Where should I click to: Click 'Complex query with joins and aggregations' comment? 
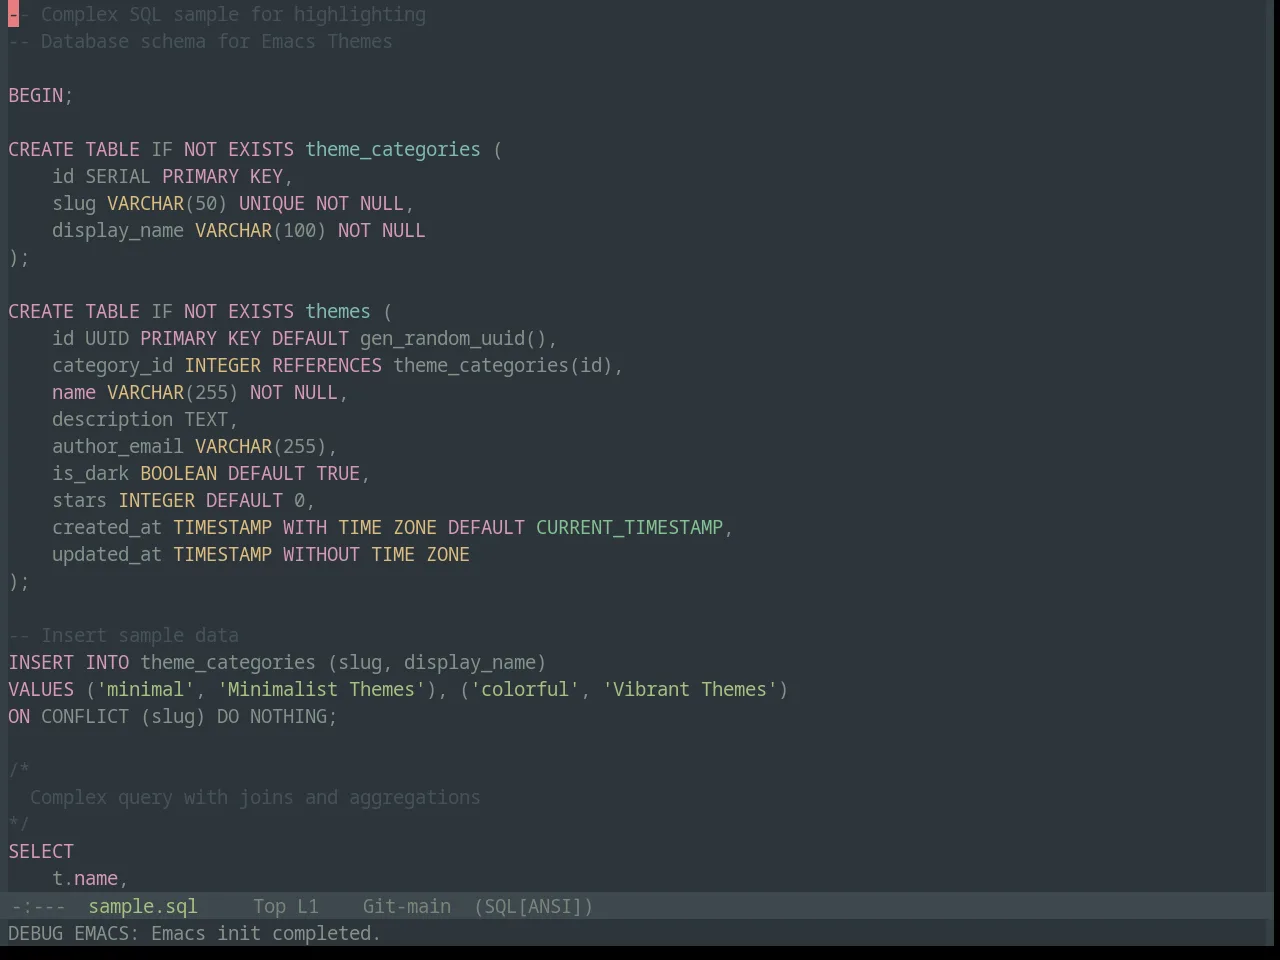click(x=255, y=797)
